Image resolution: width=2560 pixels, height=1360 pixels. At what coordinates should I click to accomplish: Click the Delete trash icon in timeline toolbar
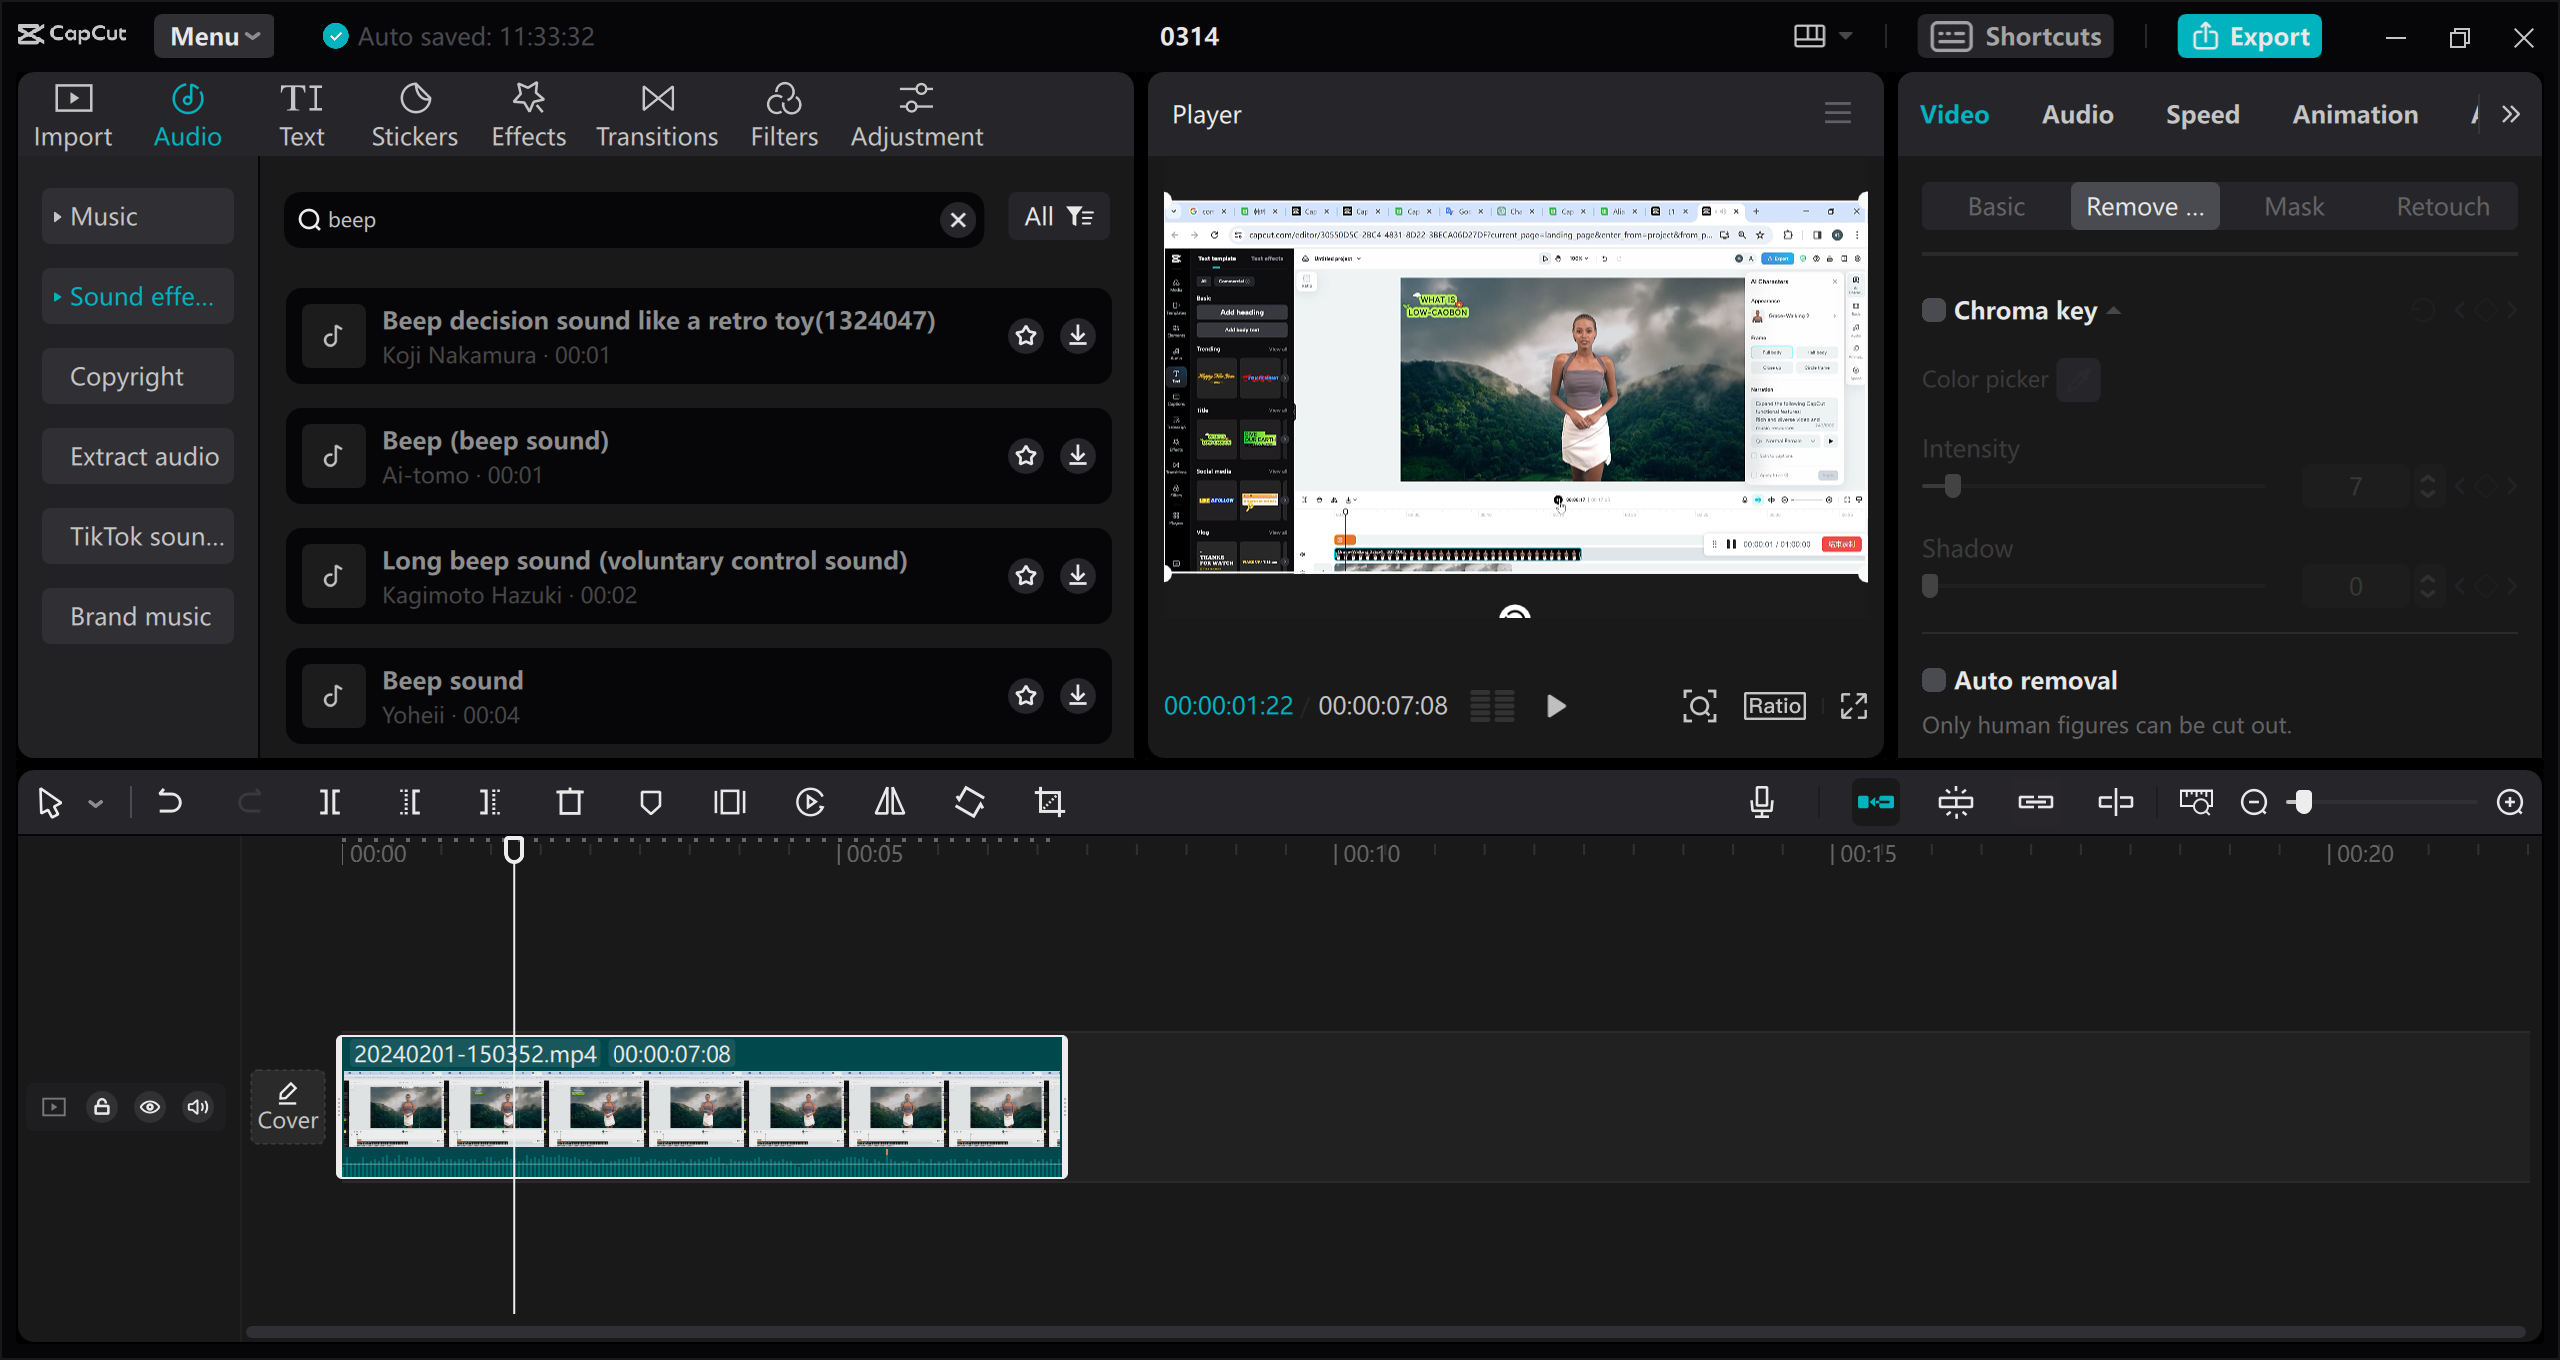570,802
